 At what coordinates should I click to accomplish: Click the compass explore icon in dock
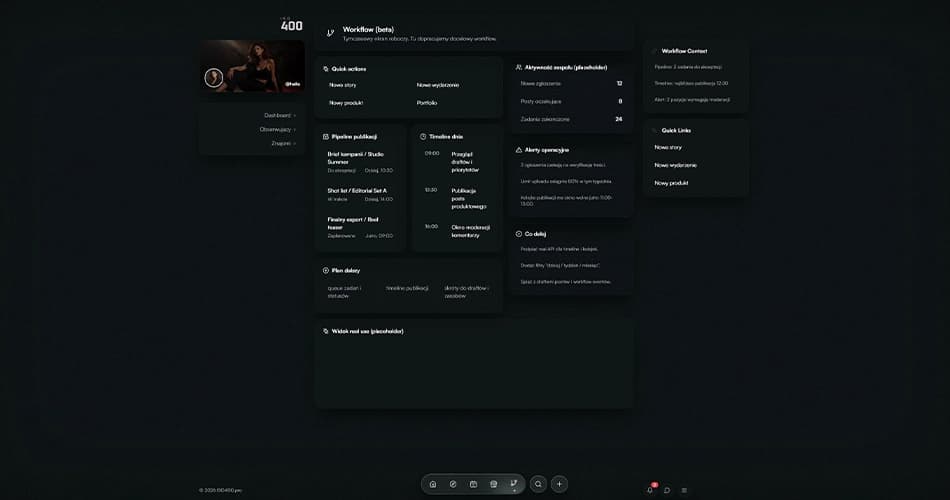coord(453,484)
